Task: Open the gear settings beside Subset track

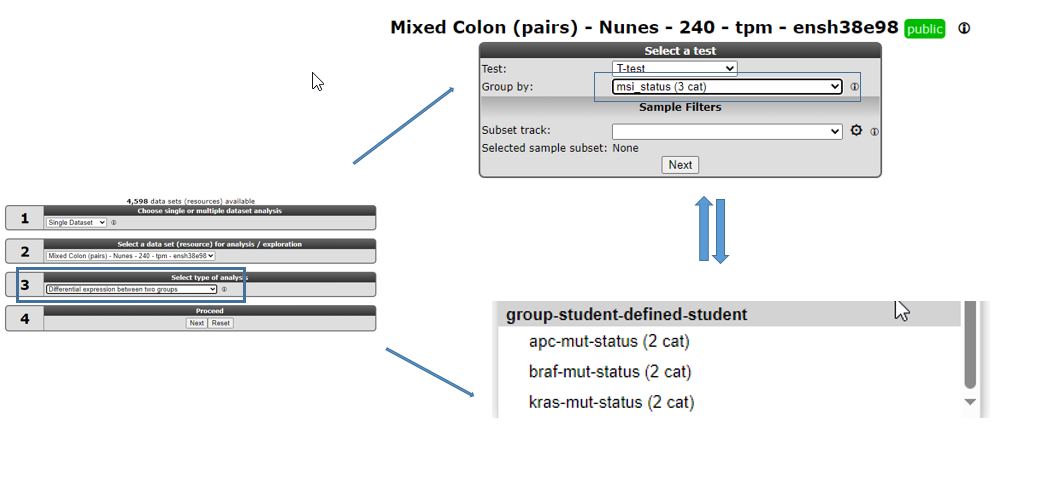Action: 856,131
